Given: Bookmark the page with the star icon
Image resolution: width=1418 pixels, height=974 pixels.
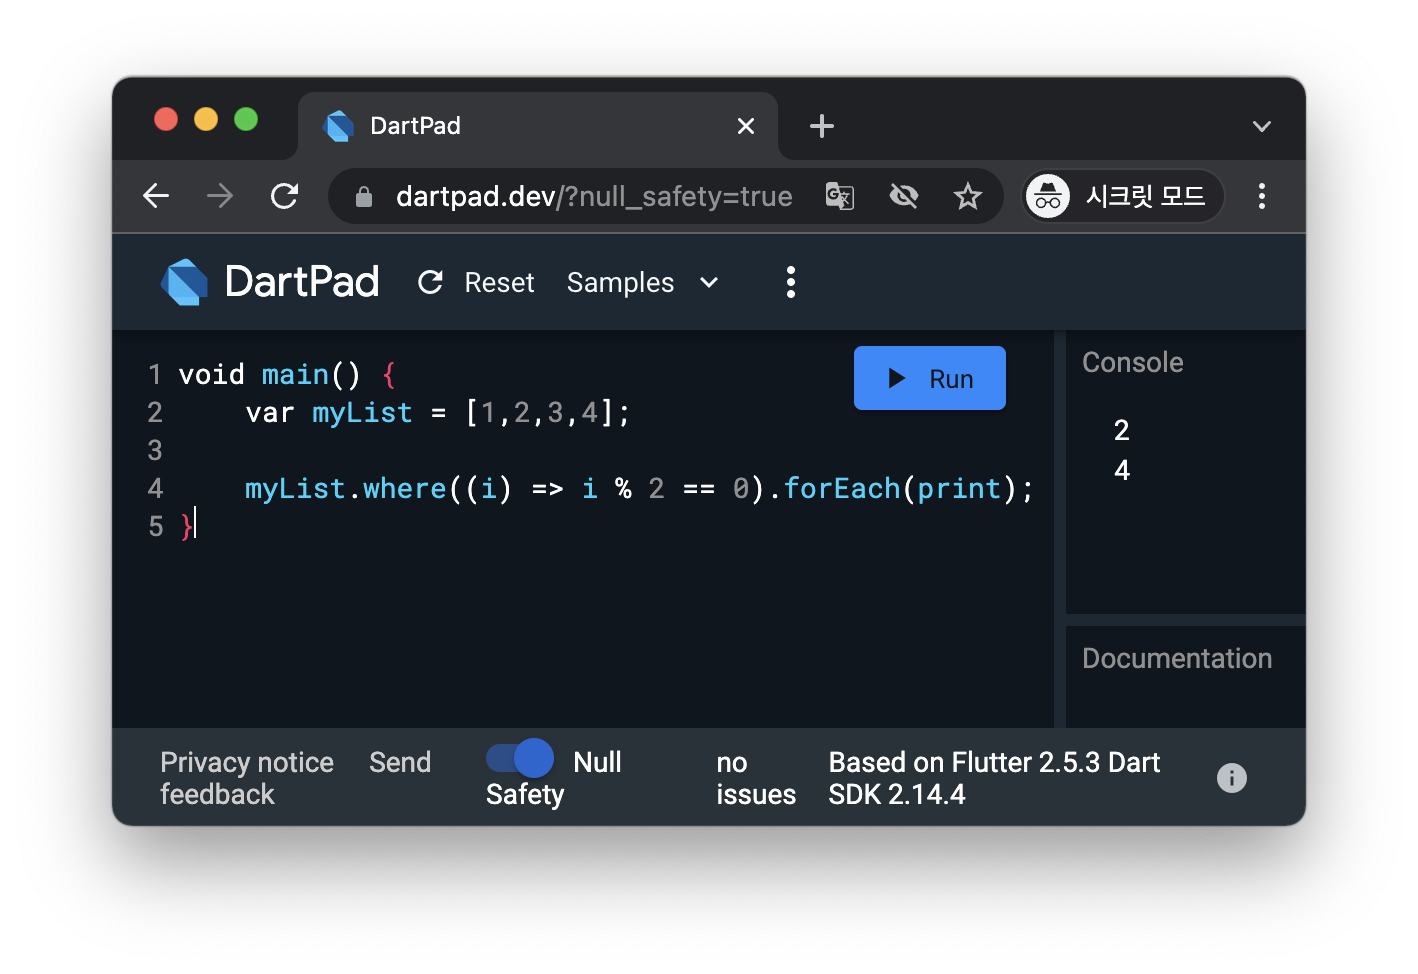Looking at the screenshot, I should tap(968, 196).
